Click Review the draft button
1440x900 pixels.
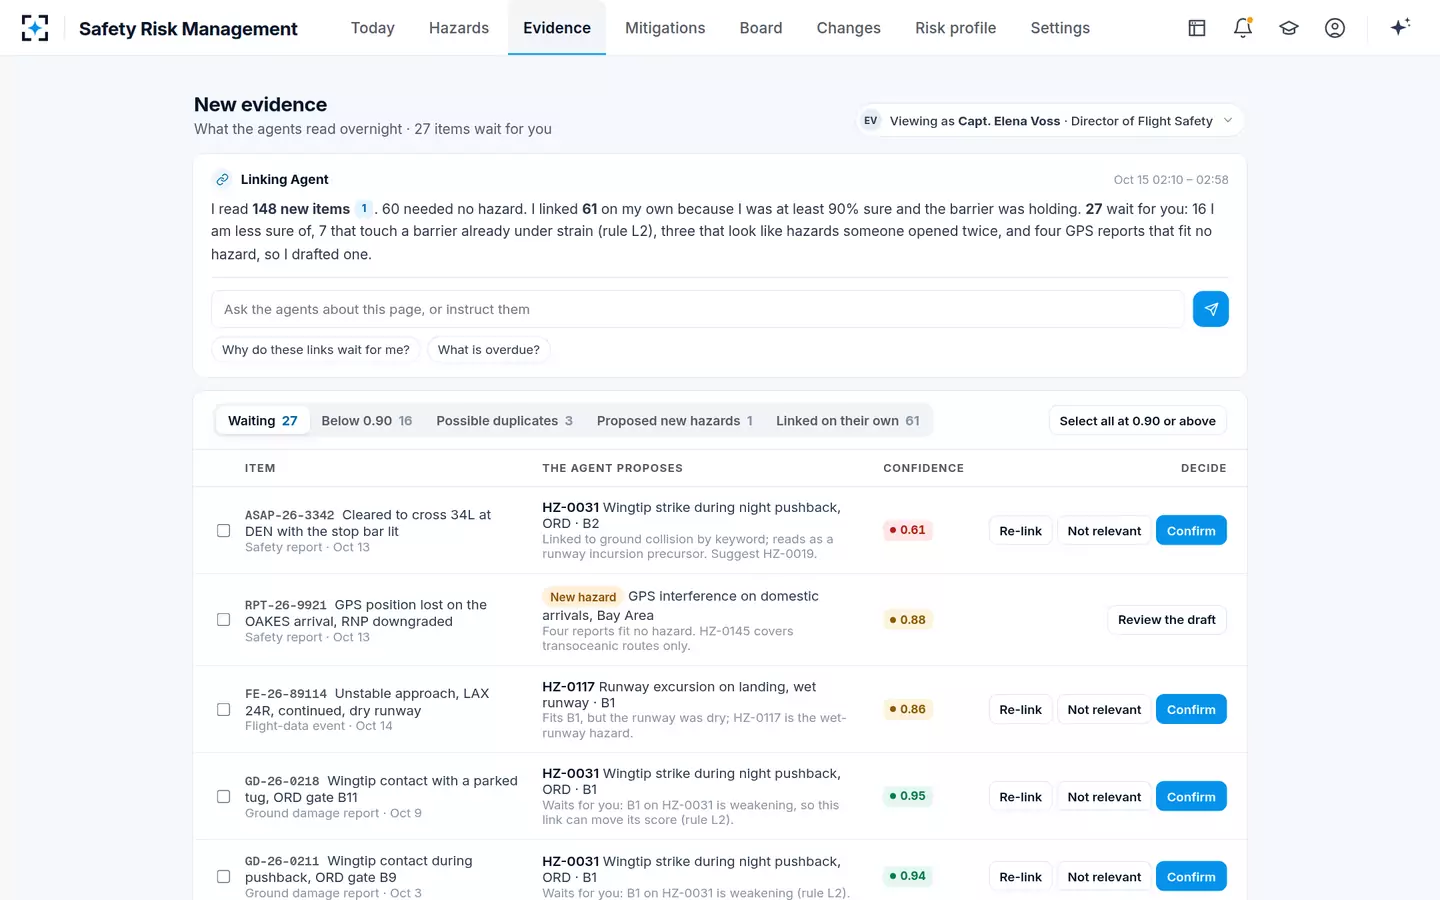[x=1167, y=620]
